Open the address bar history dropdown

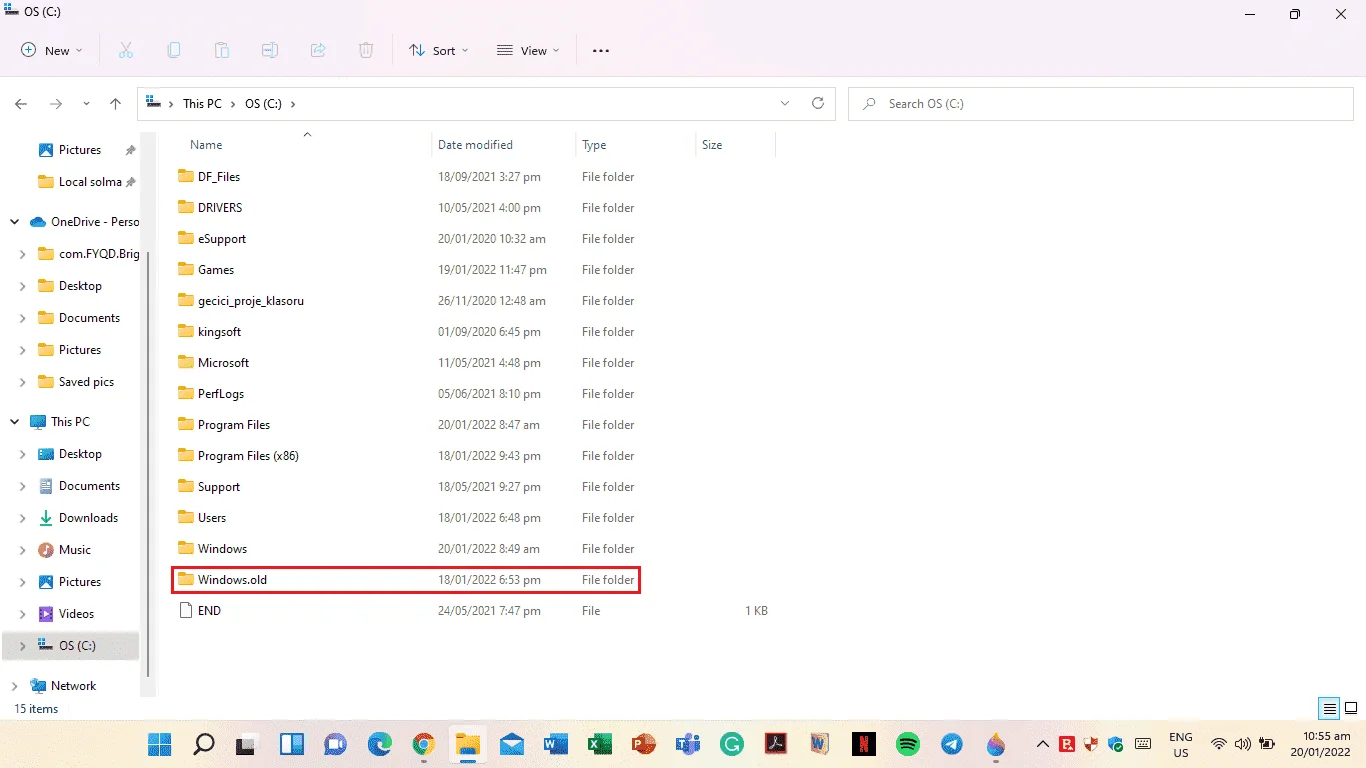pyautogui.click(x=785, y=103)
